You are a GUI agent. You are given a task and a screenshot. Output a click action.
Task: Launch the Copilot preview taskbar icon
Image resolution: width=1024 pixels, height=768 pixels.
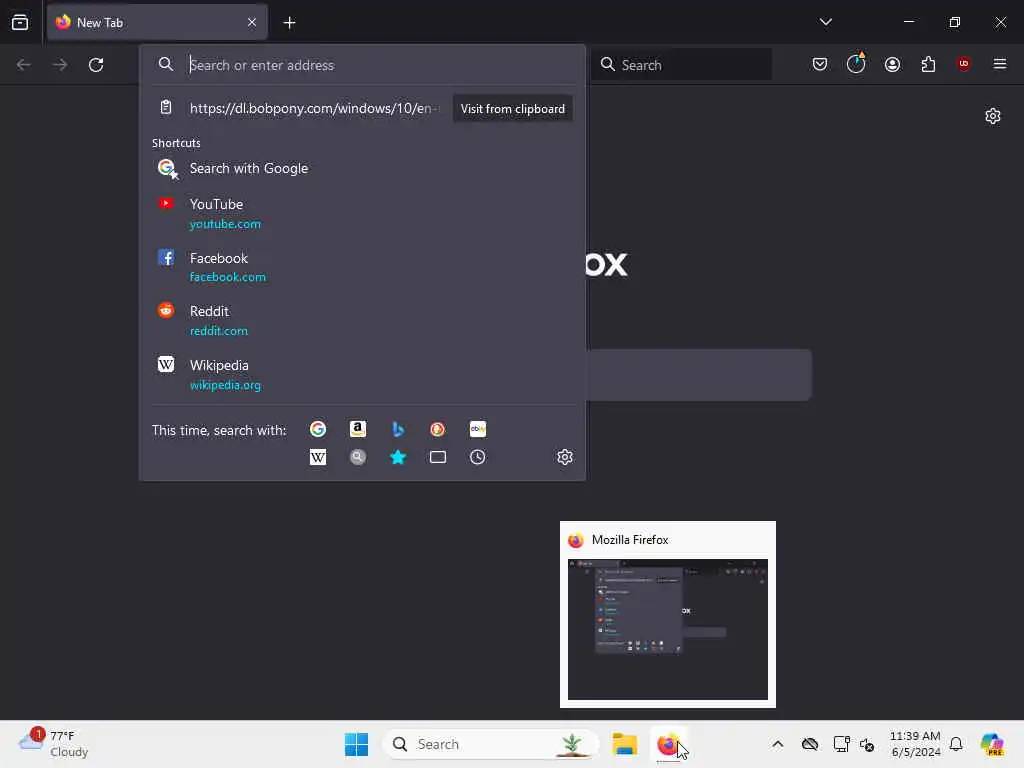[x=992, y=744]
